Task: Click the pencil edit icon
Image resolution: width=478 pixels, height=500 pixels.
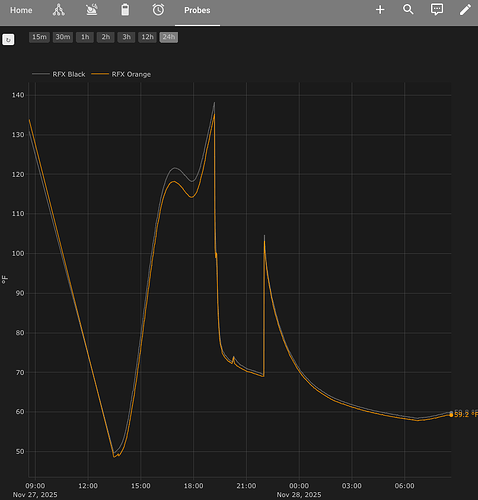Action: (465, 10)
